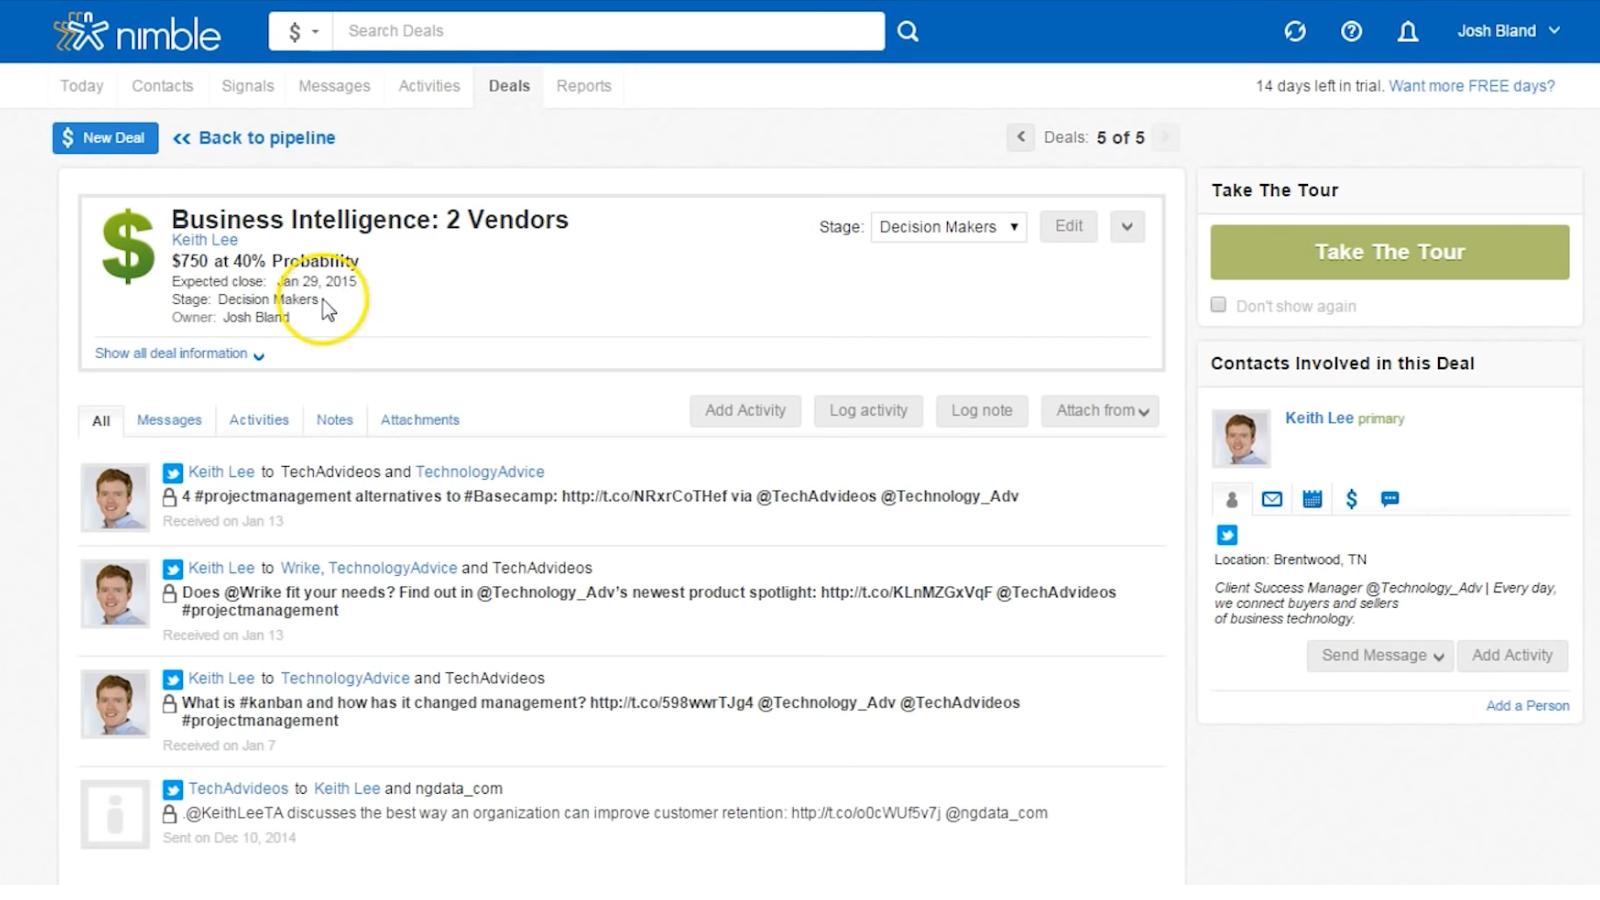The height and width of the screenshot is (900, 1600).
Task: Start the Take The Tour green button
Action: [x=1390, y=252]
